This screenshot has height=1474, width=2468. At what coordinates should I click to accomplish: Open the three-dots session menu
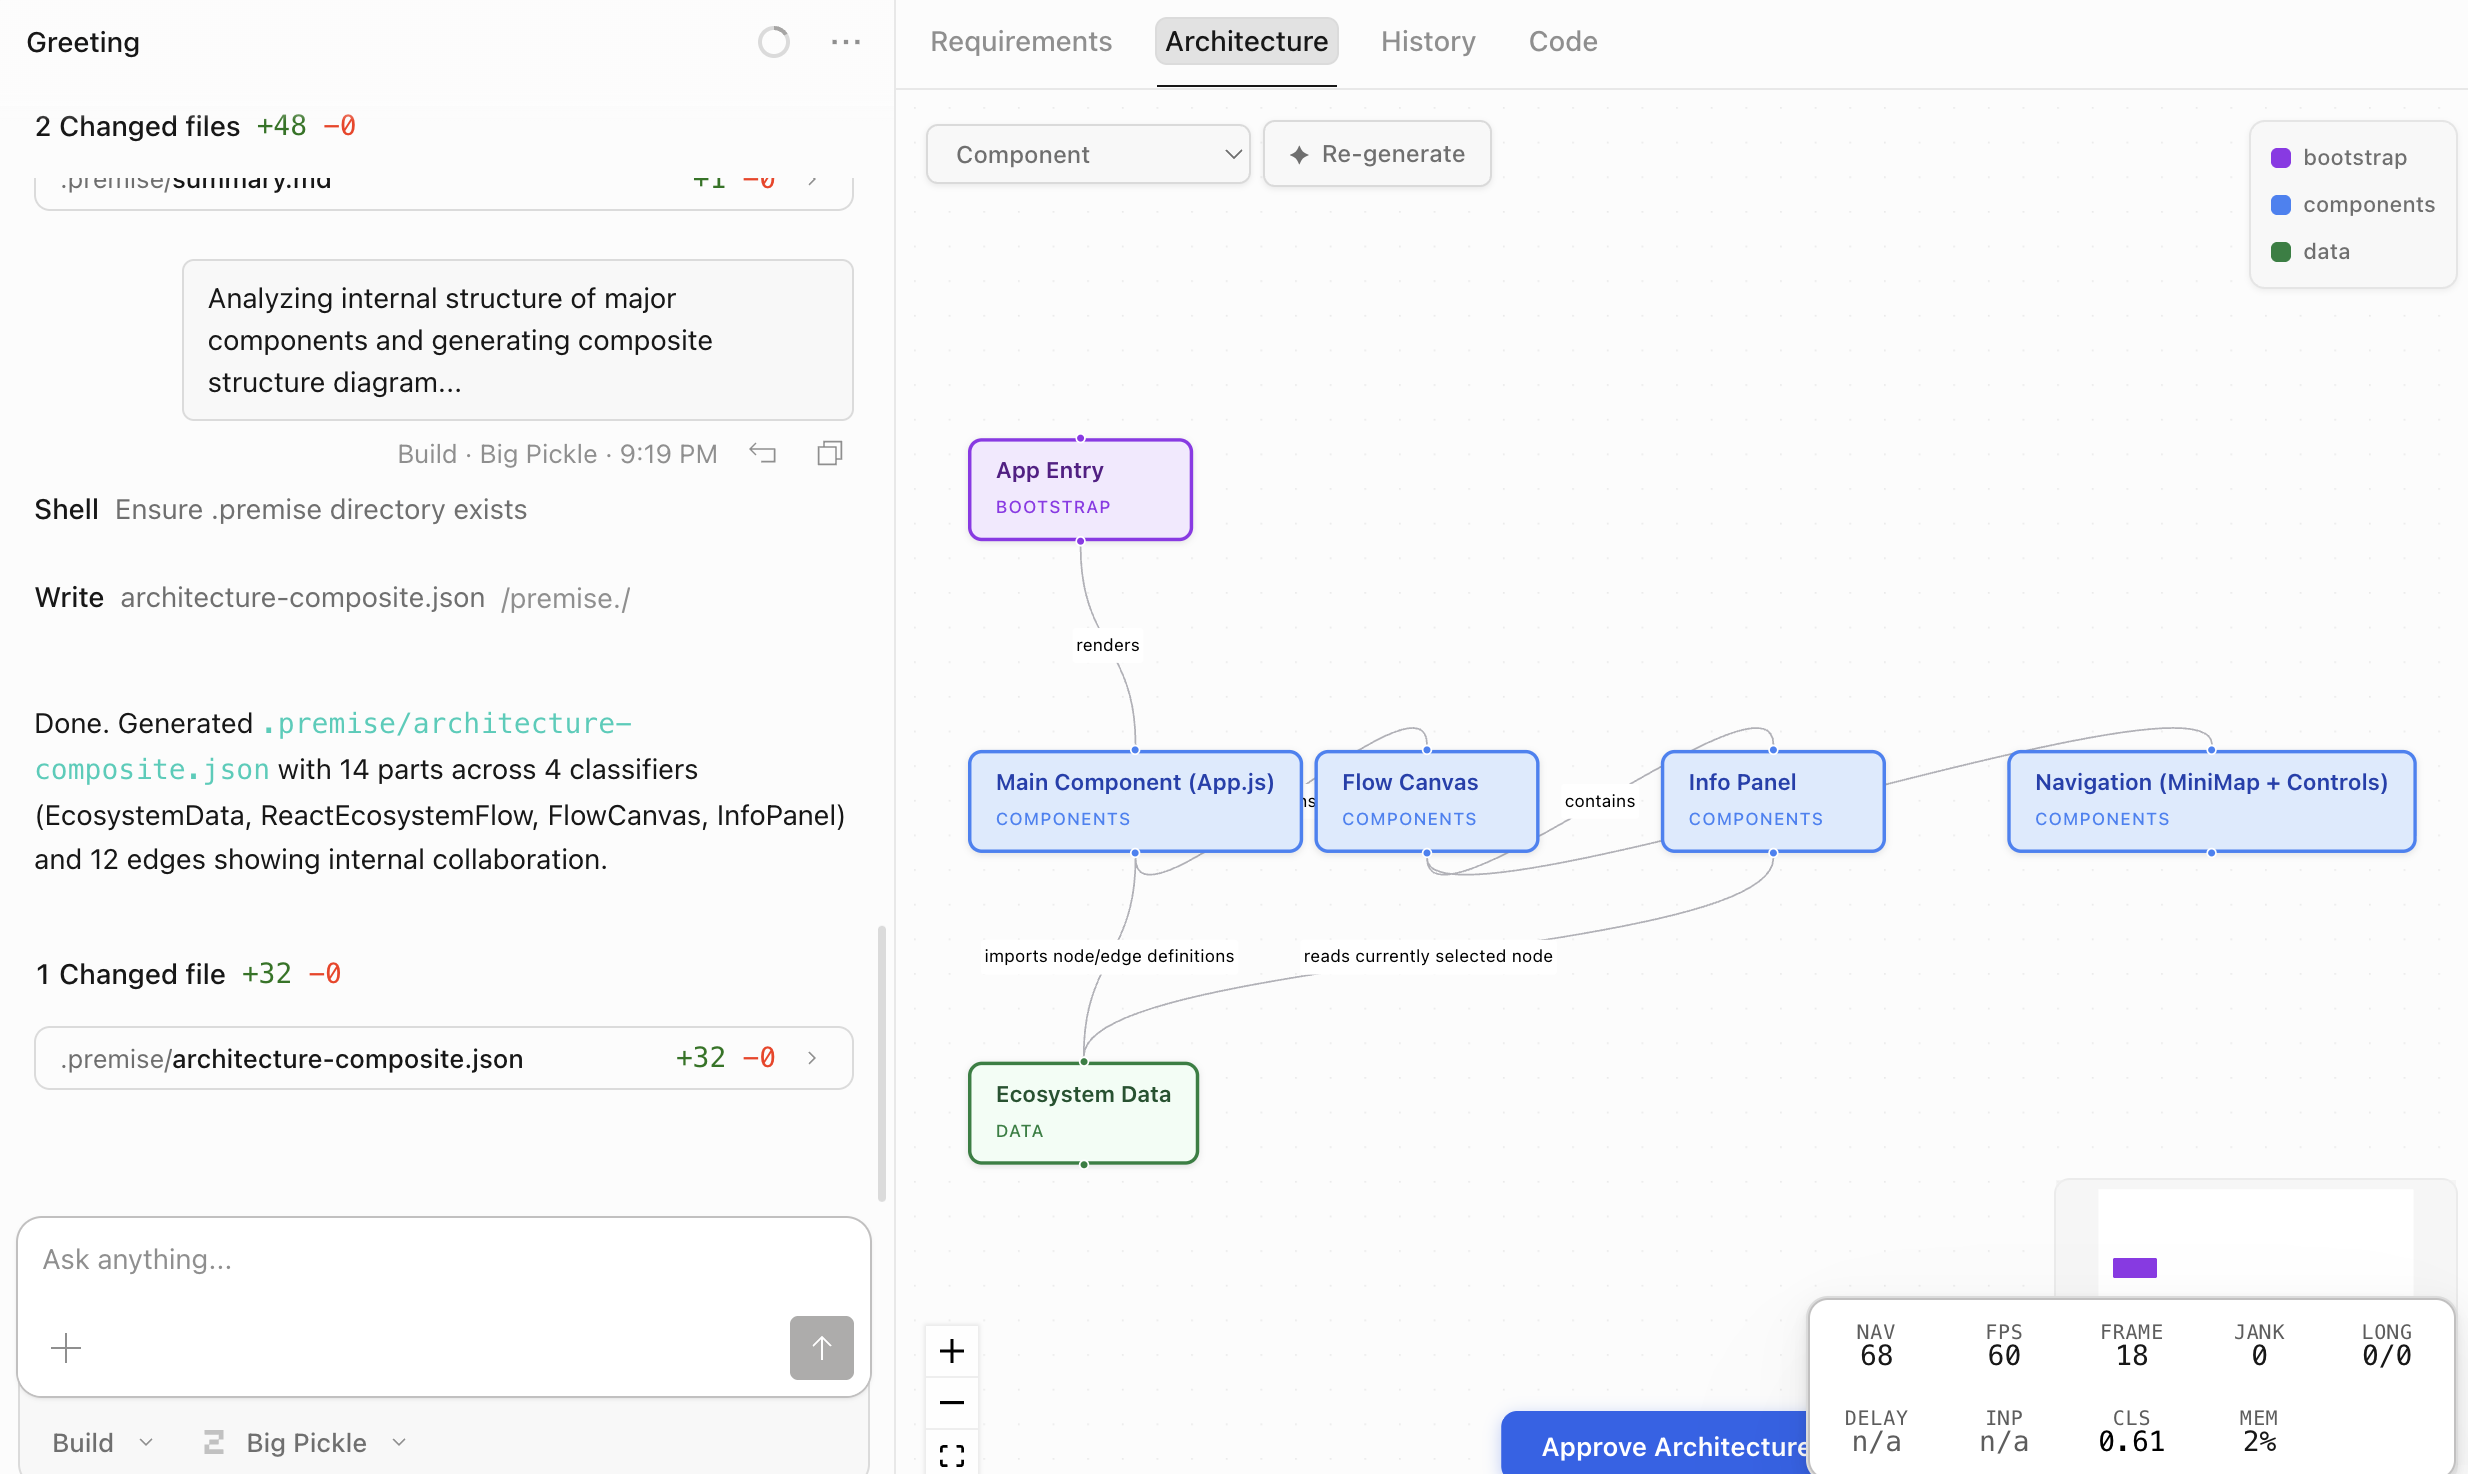846,42
